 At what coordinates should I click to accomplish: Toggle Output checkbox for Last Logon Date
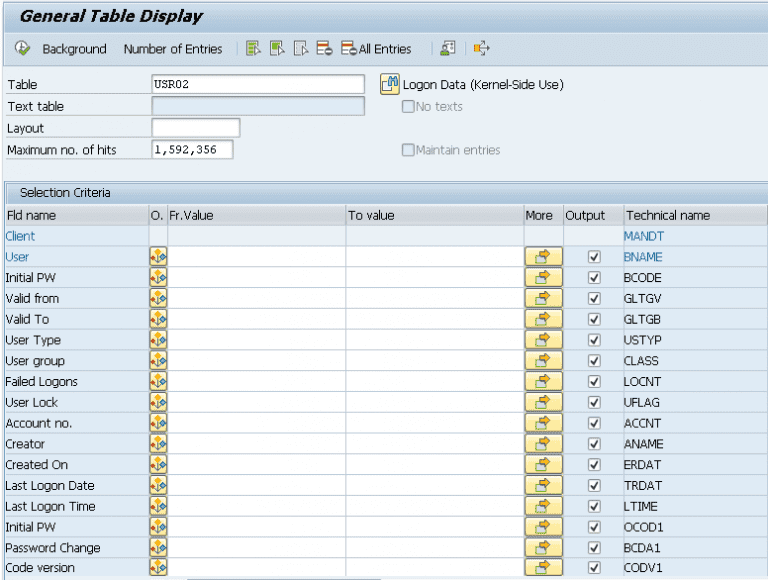pos(594,486)
